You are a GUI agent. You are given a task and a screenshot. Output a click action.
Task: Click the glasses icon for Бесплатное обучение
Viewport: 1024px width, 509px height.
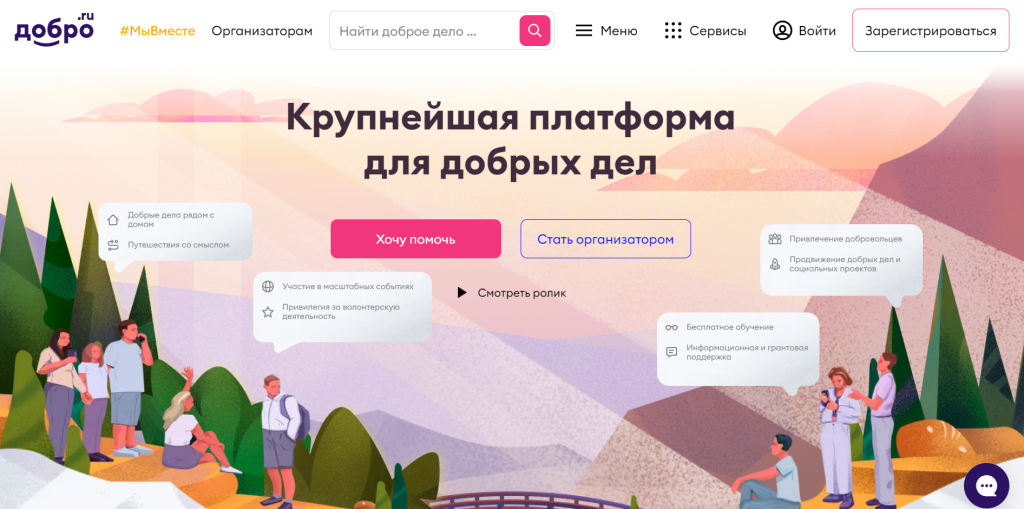coord(671,327)
